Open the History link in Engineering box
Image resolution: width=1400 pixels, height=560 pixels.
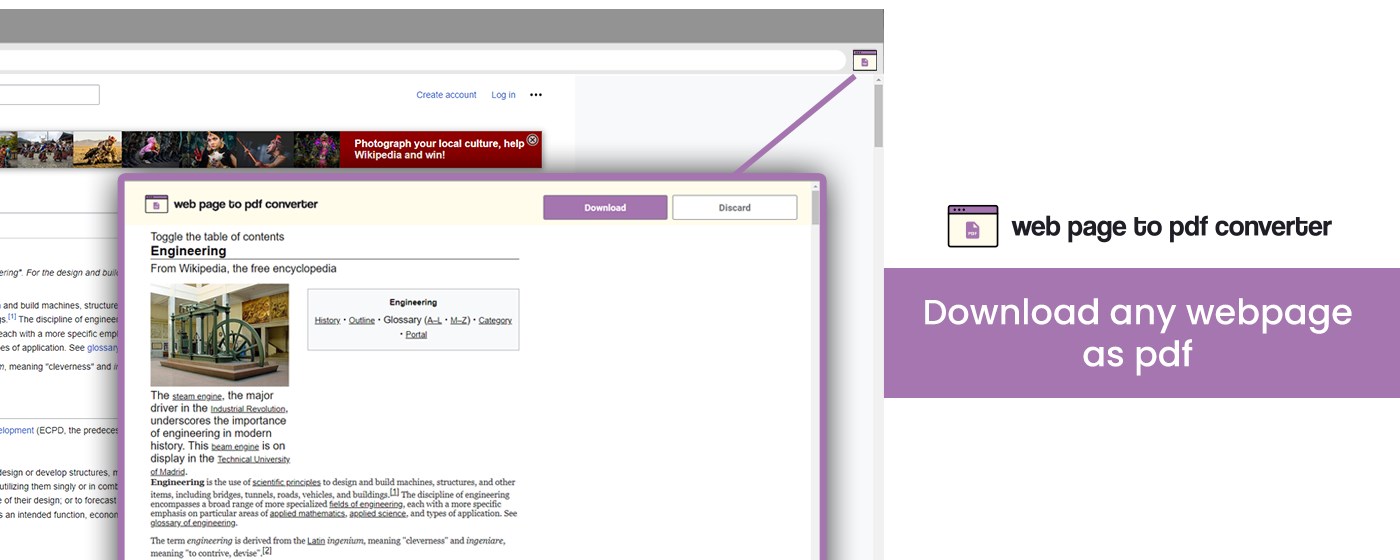327,321
